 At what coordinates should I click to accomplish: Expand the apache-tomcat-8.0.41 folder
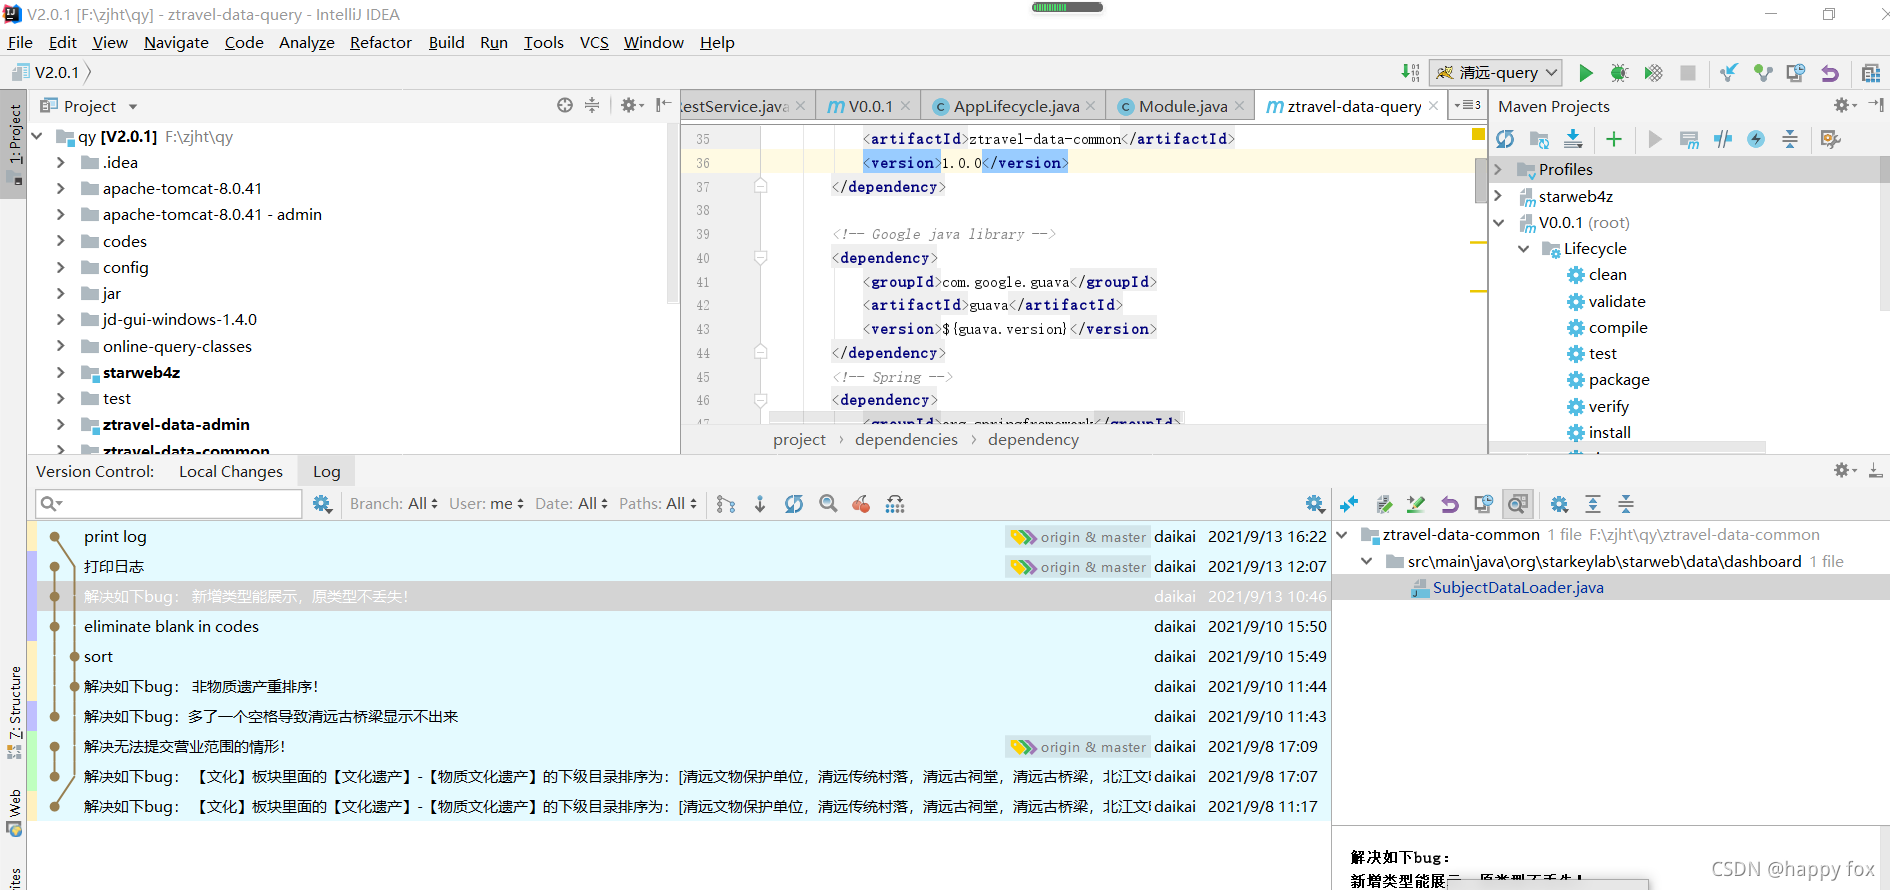point(60,188)
